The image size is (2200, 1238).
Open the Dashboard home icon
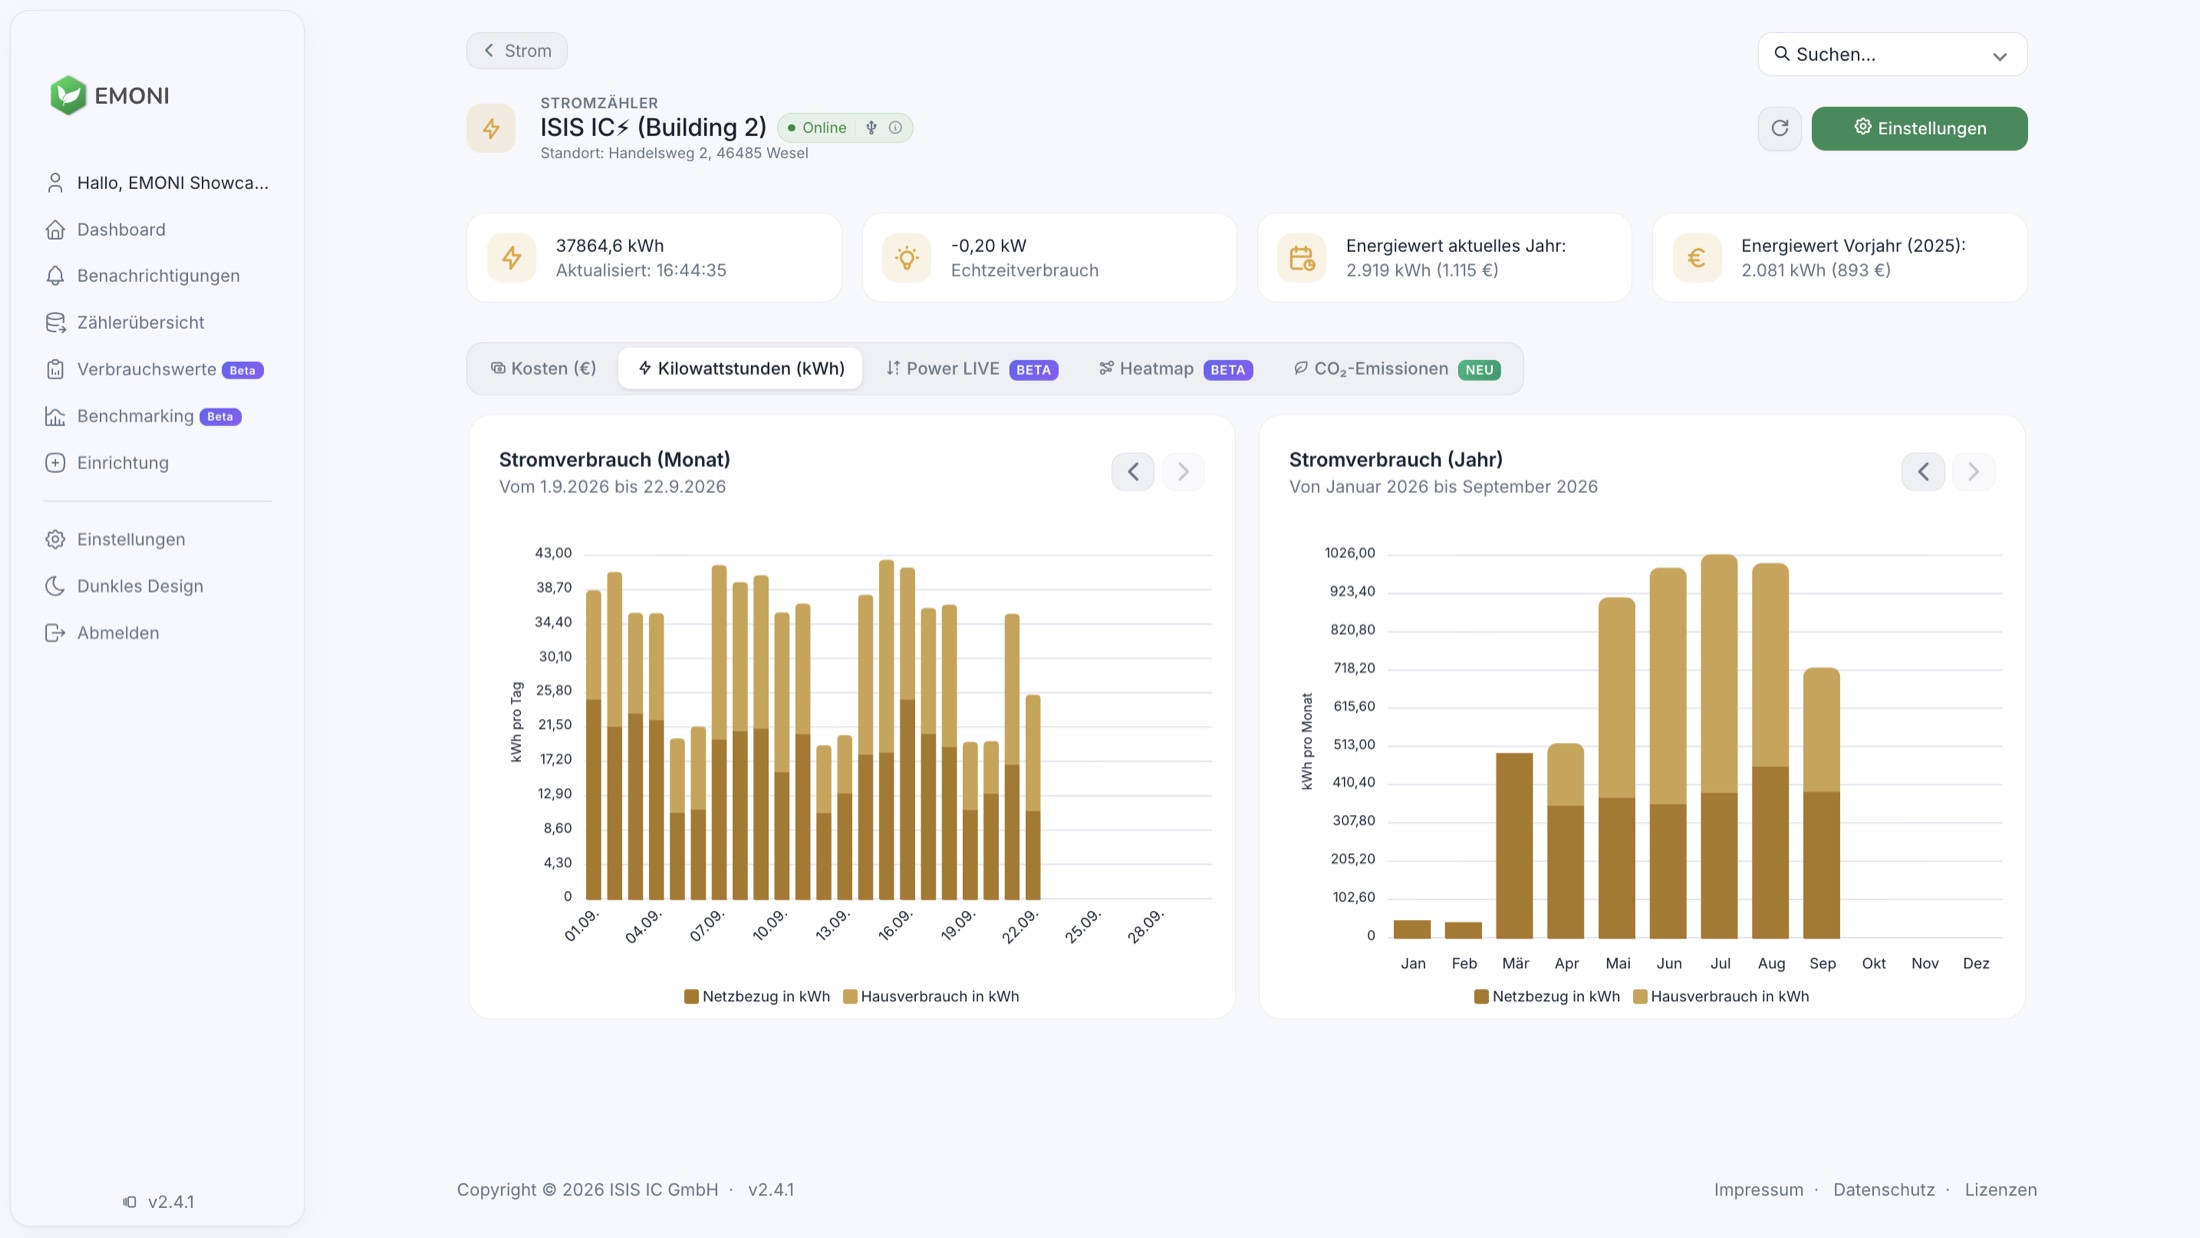click(55, 230)
